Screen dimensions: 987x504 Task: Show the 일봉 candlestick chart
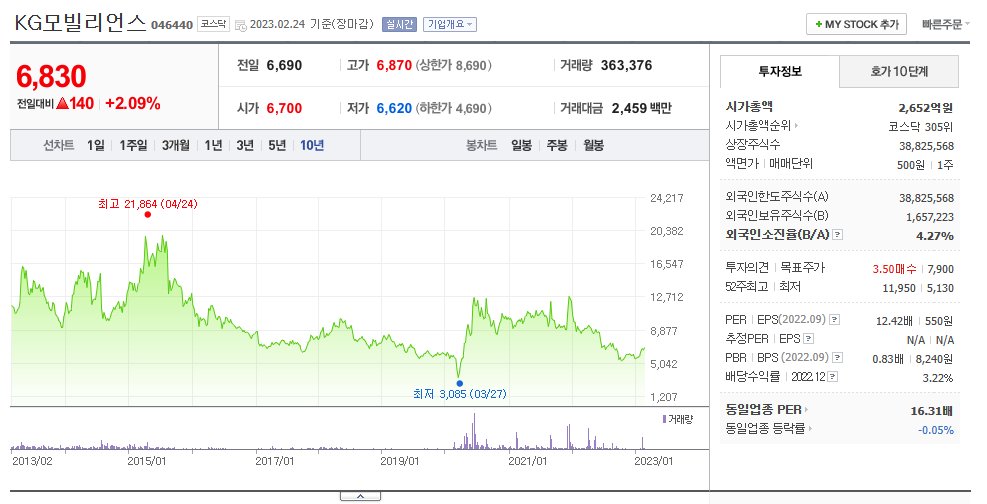coord(521,145)
